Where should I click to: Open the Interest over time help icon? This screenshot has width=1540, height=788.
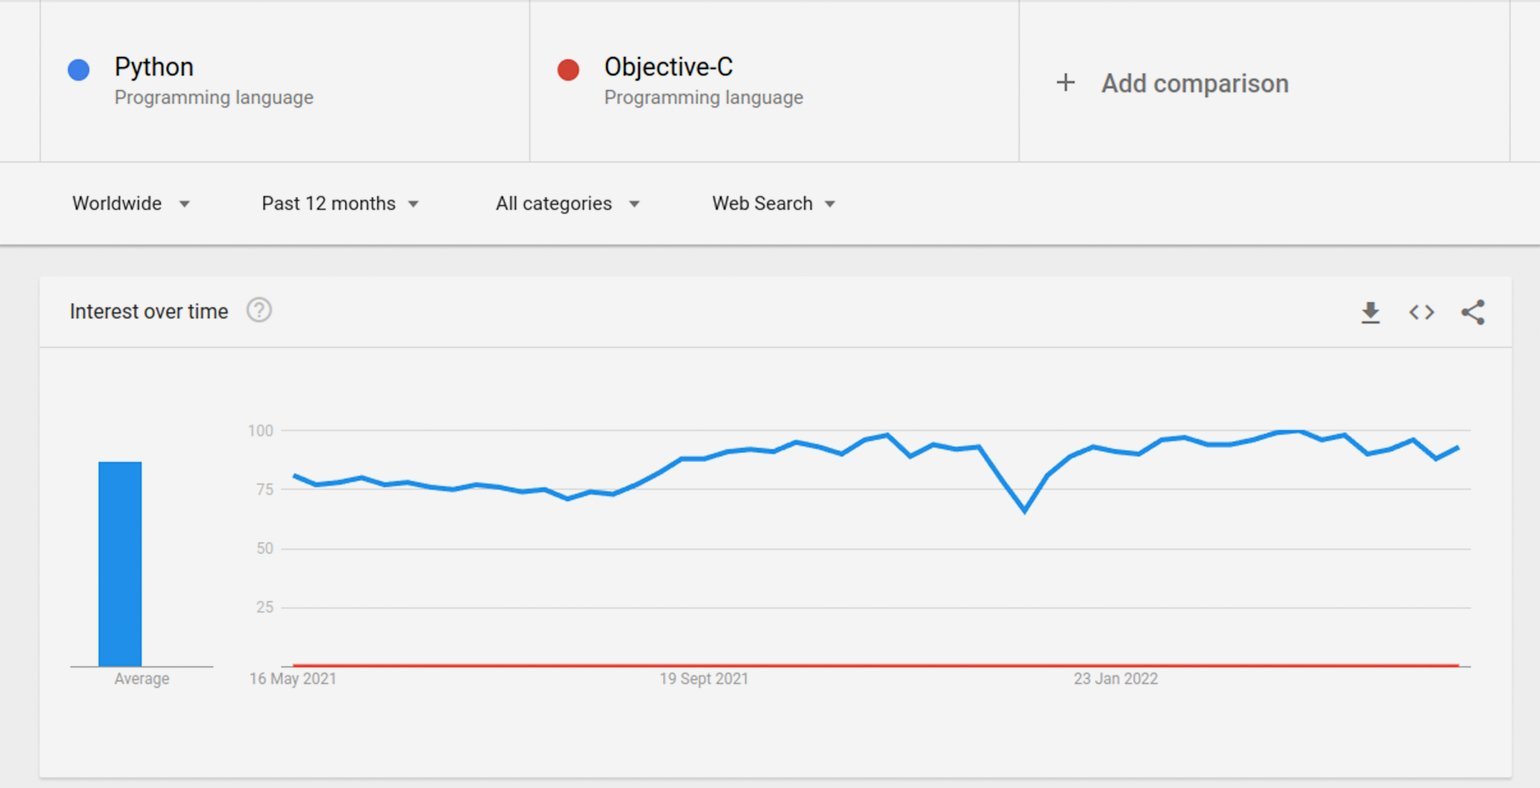259,310
